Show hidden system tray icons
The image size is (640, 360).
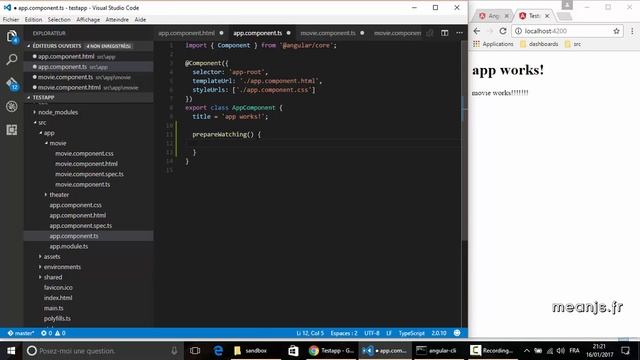(x=527, y=351)
